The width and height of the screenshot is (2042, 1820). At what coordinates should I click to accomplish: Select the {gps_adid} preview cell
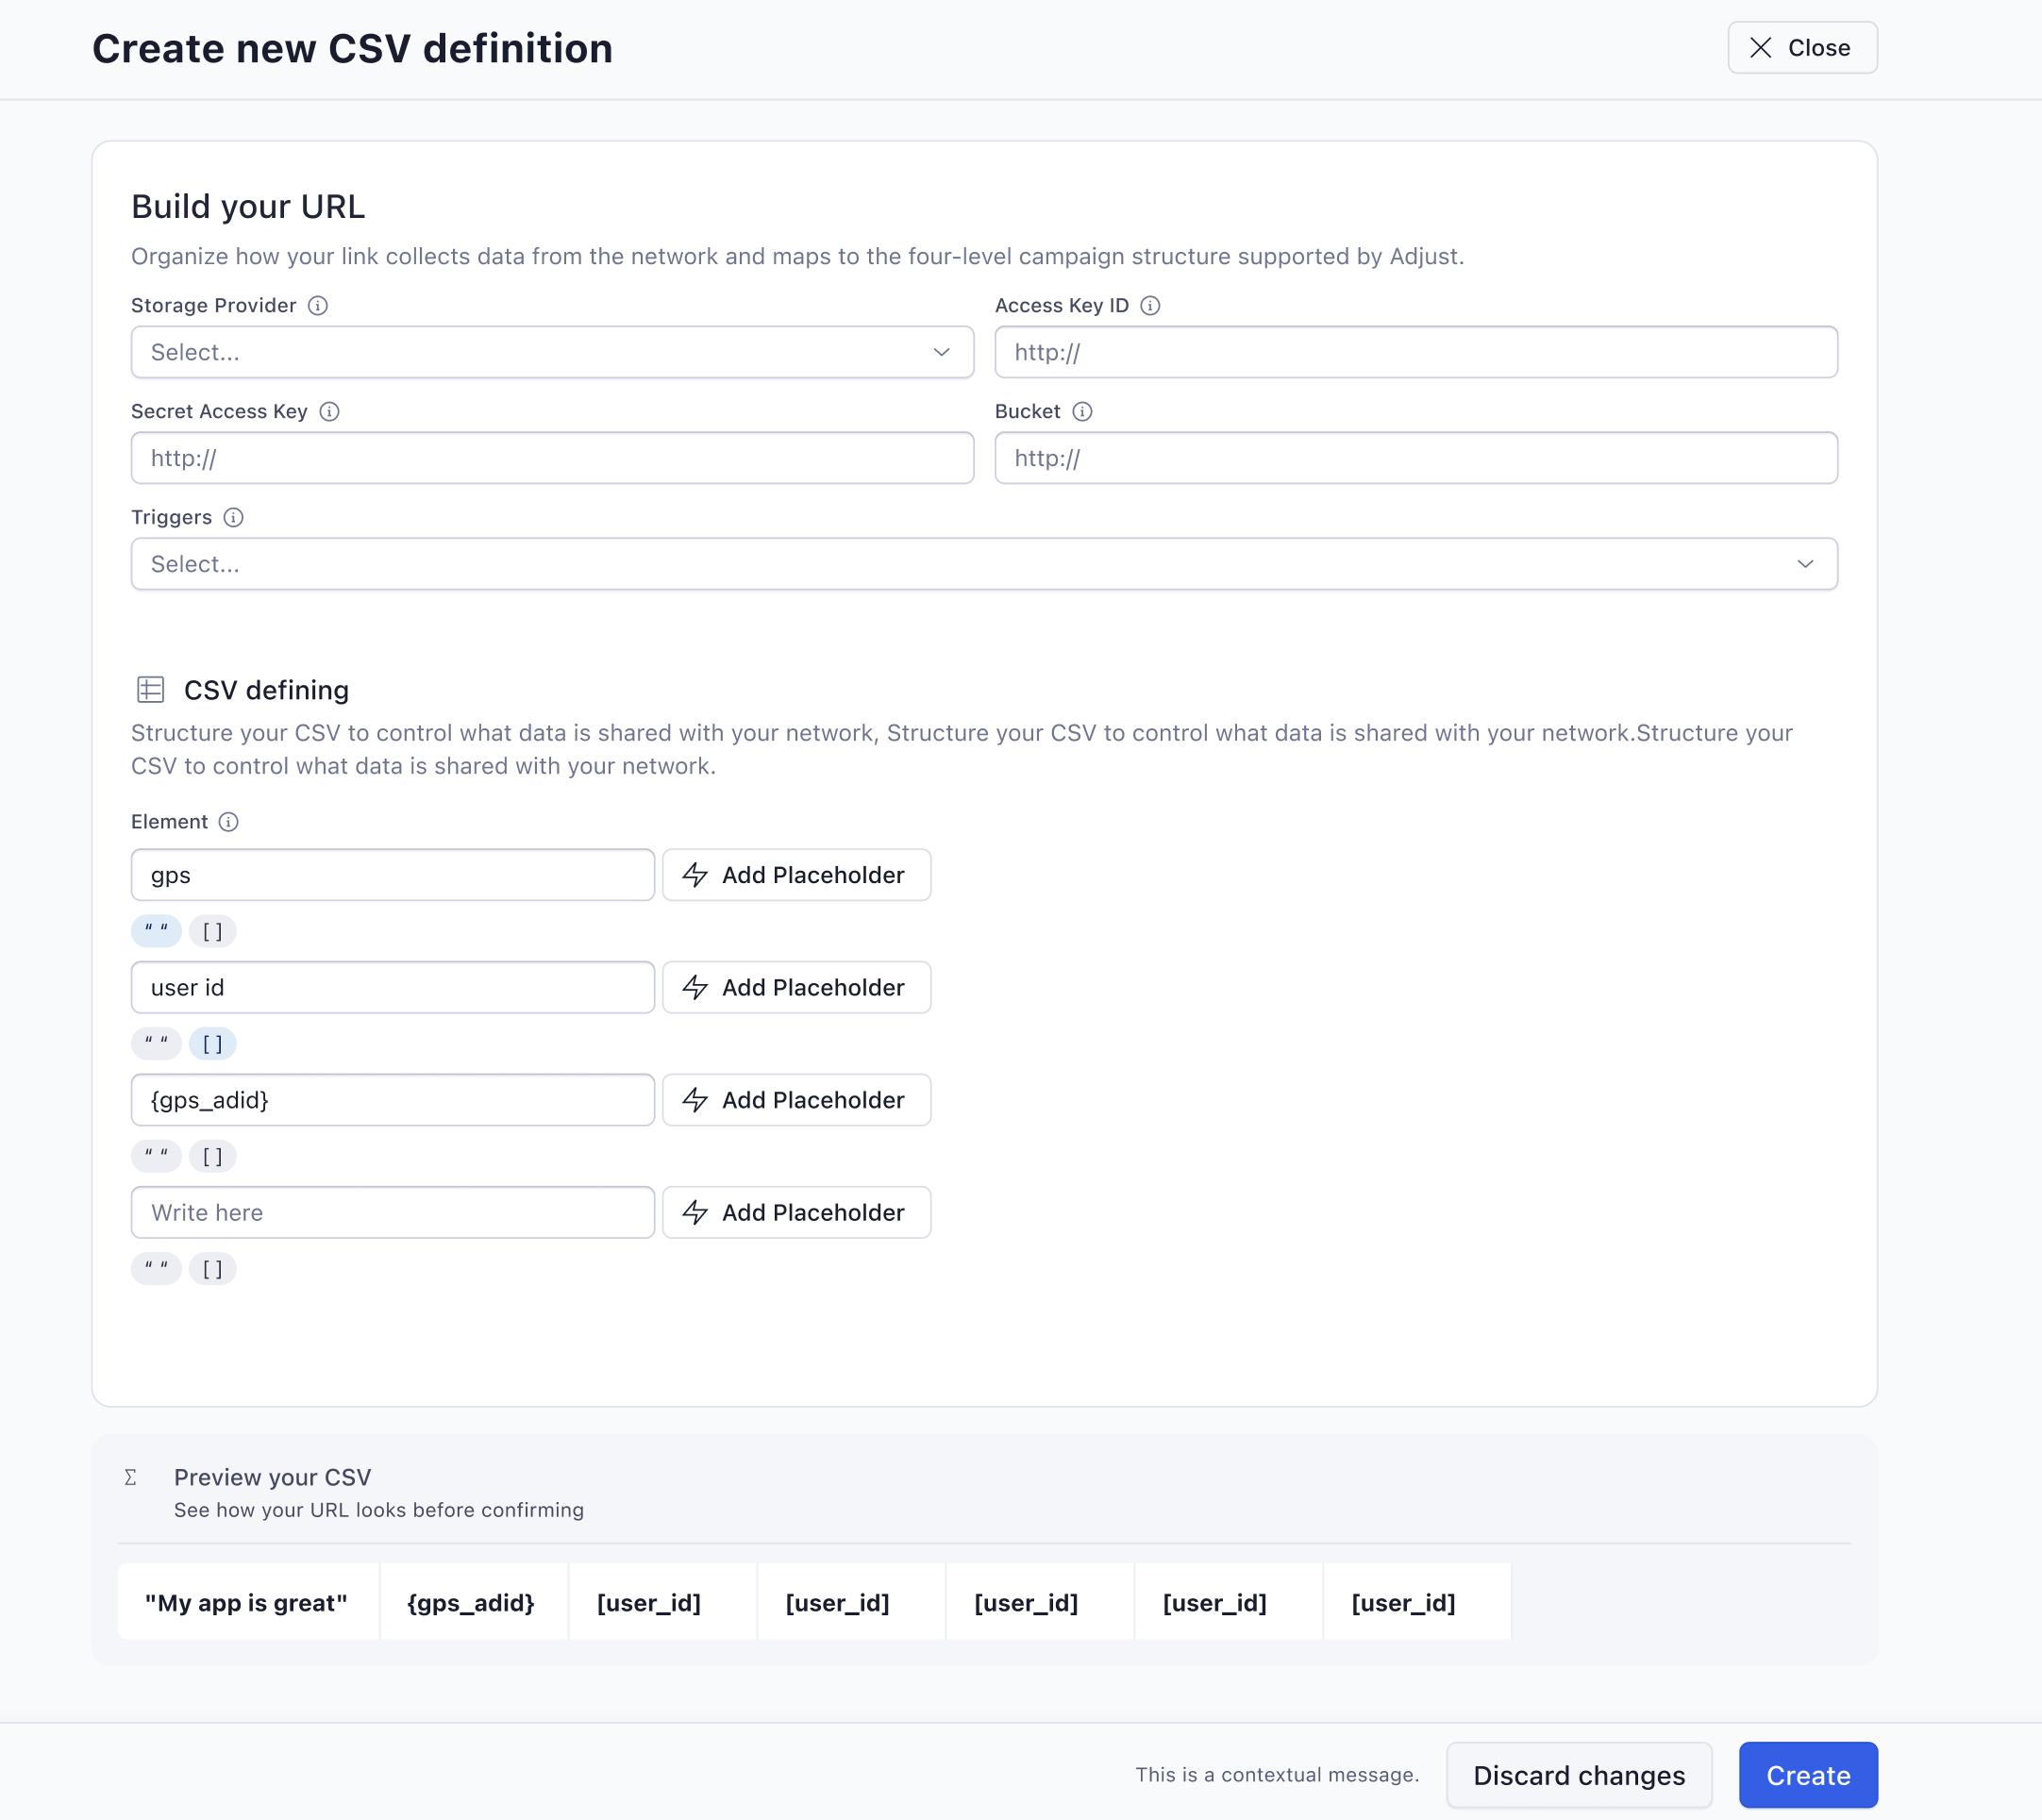[472, 1603]
